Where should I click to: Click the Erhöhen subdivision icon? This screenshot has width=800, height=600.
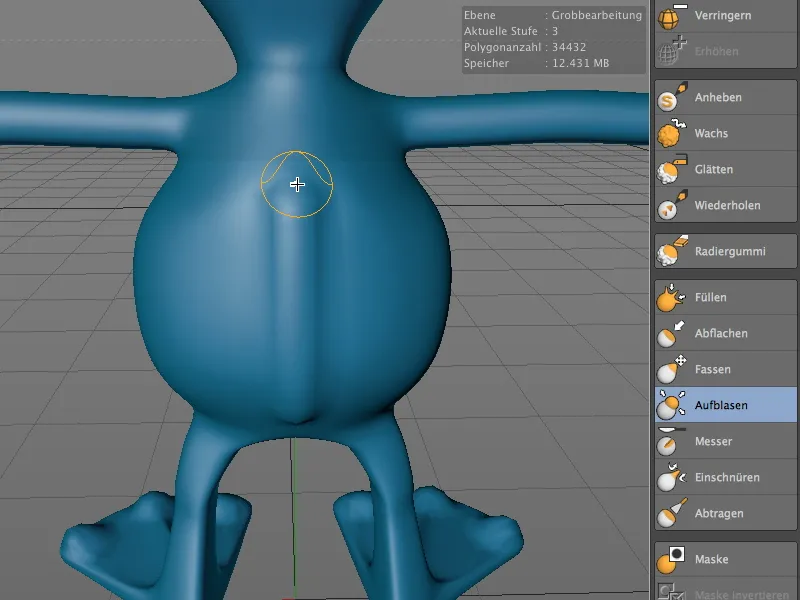click(x=671, y=51)
